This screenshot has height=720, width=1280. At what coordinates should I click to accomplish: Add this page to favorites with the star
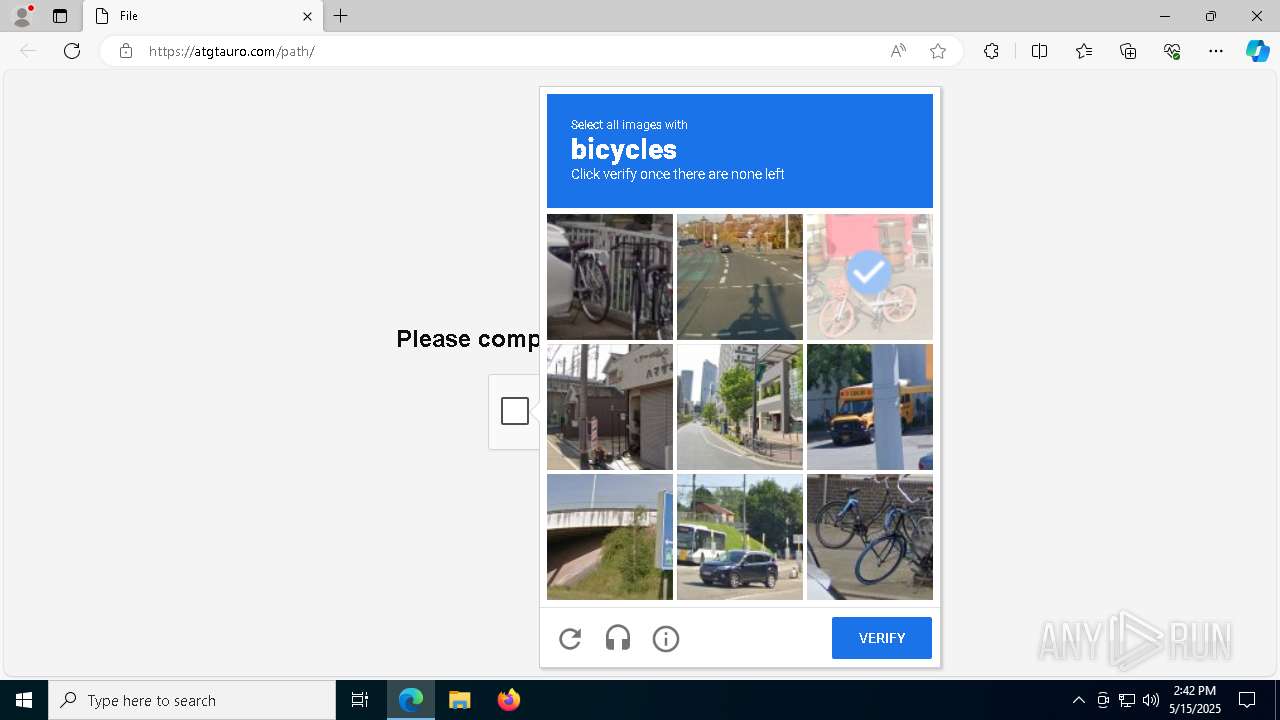(938, 51)
